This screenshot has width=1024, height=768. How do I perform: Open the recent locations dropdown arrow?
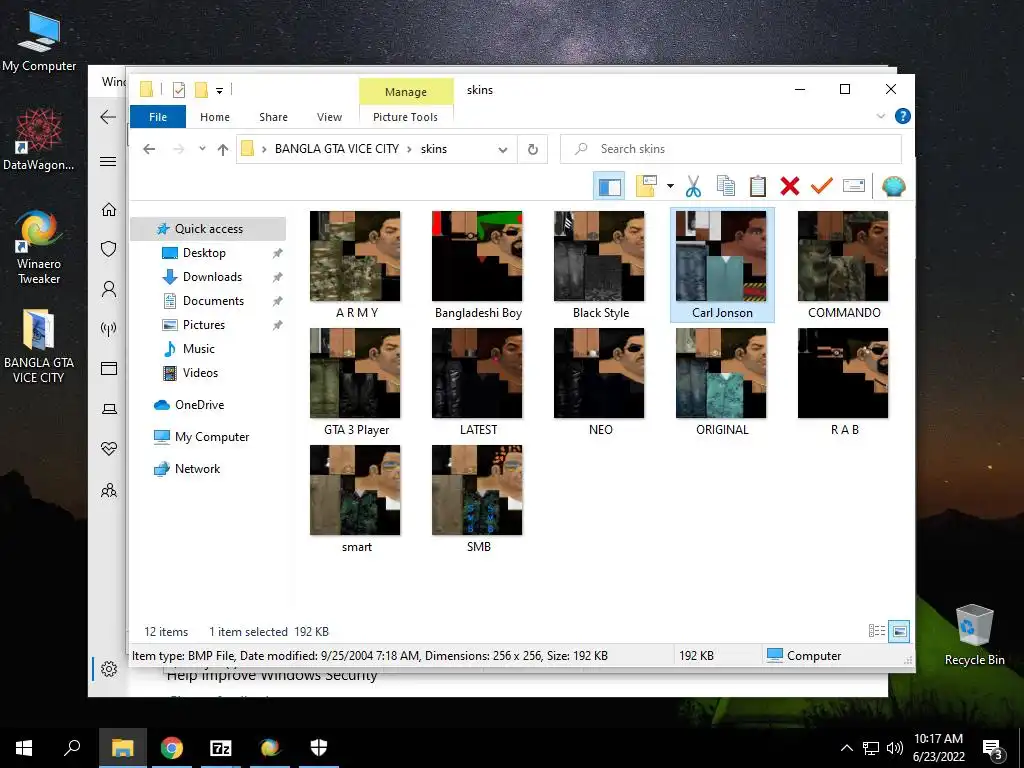(x=202, y=149)
